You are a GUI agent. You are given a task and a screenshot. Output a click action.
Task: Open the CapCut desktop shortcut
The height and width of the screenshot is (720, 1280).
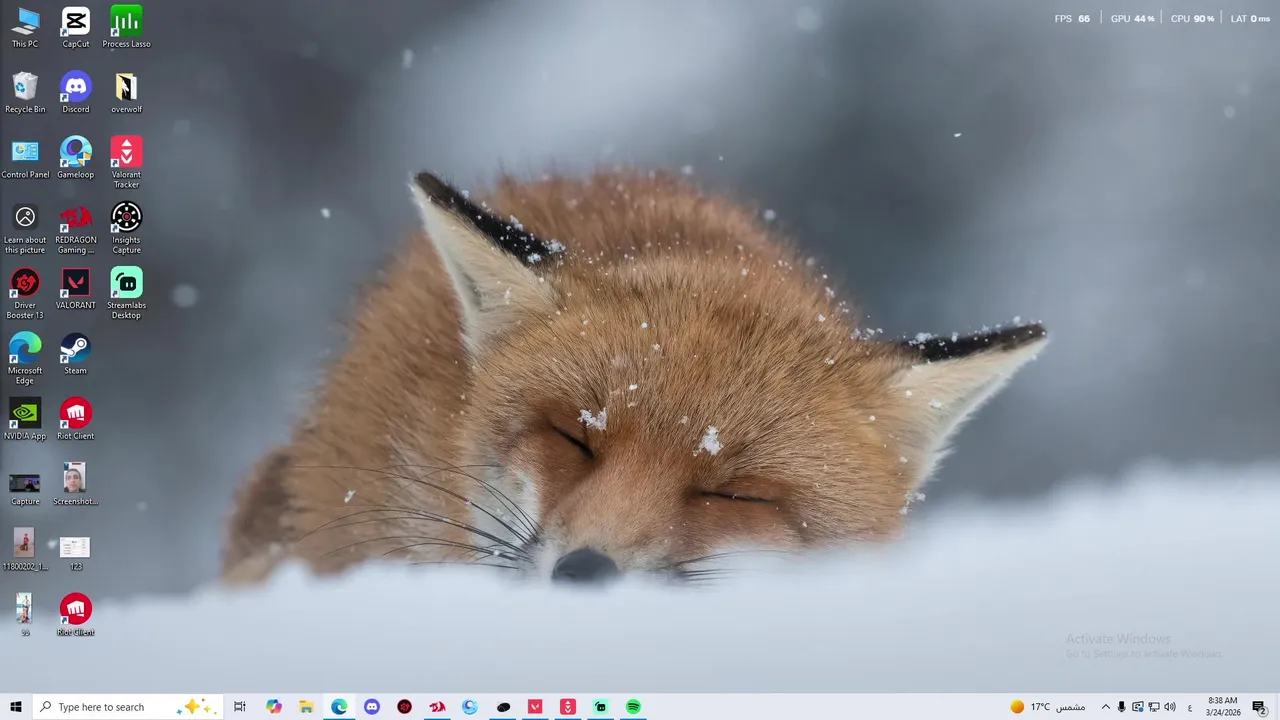76,28
